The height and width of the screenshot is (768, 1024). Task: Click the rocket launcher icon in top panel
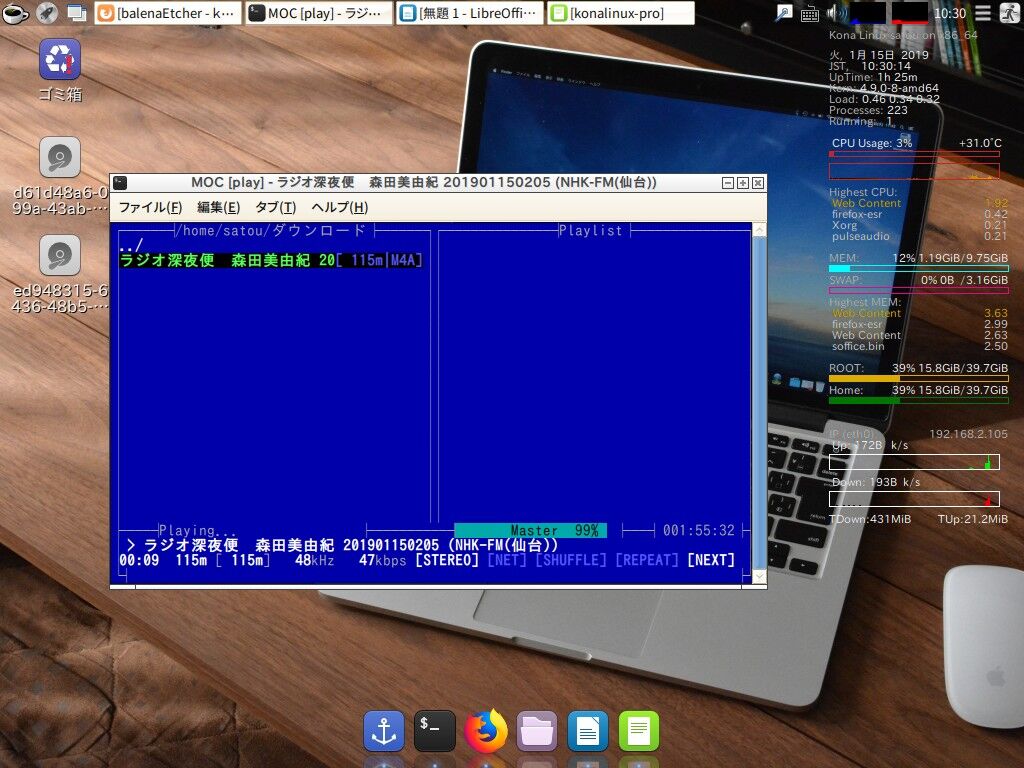46,12
